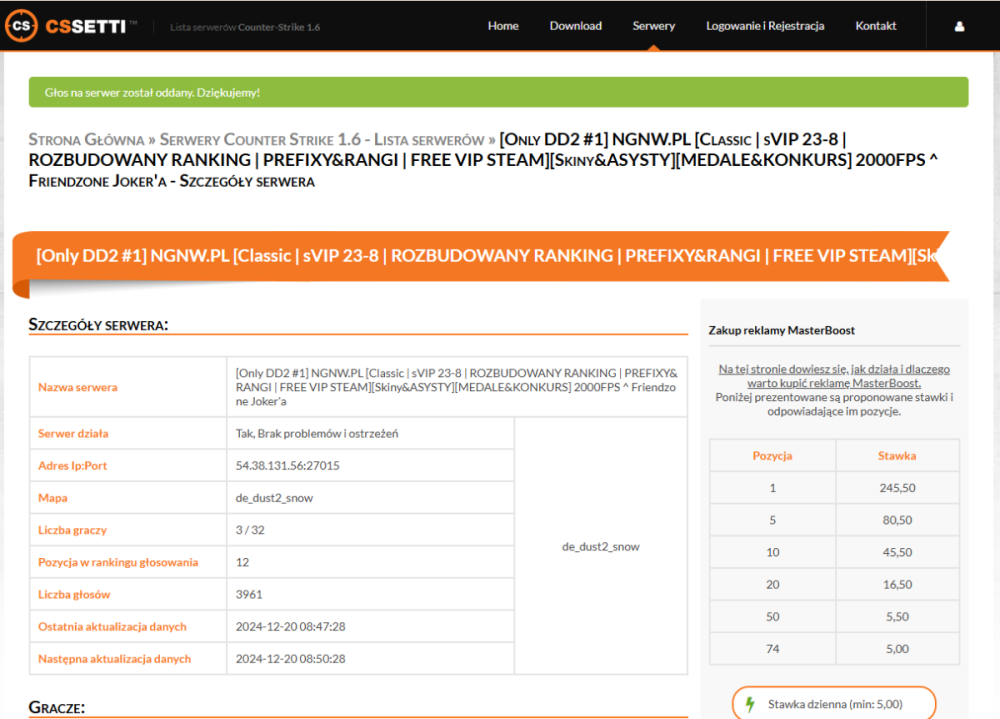Click the orange server name banner
The width and height of the screenshot is (1000, 719).
[481, 256]
